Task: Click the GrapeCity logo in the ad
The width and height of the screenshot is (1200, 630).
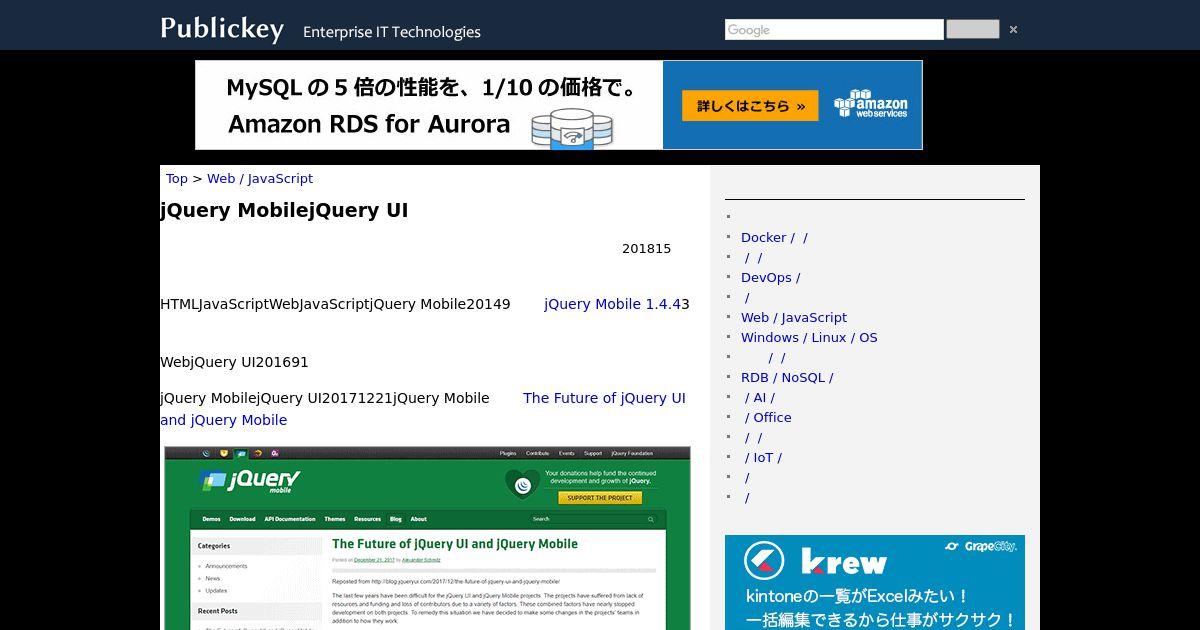Action: click(x=982, y=546)
